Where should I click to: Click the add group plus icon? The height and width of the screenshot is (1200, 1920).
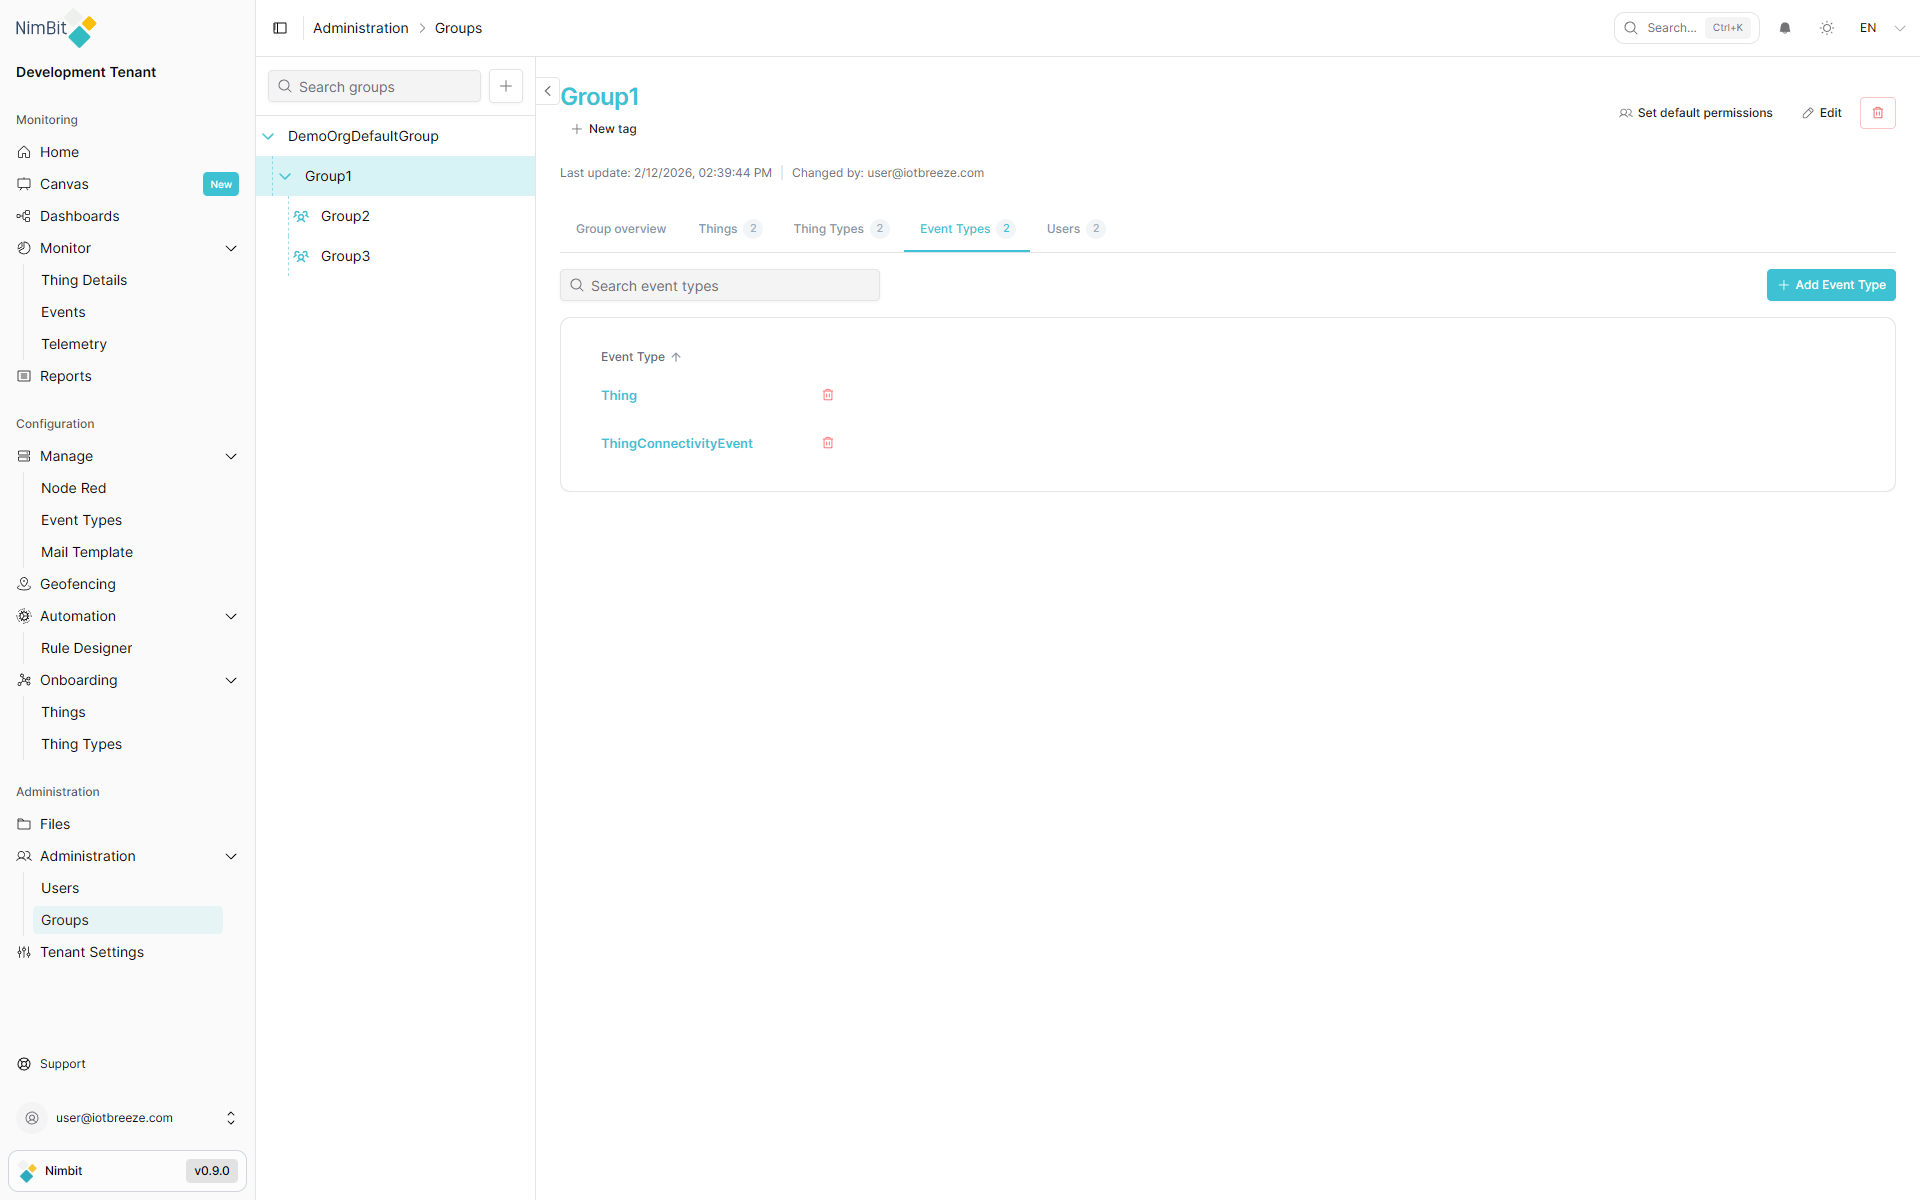tap(506, 86)
